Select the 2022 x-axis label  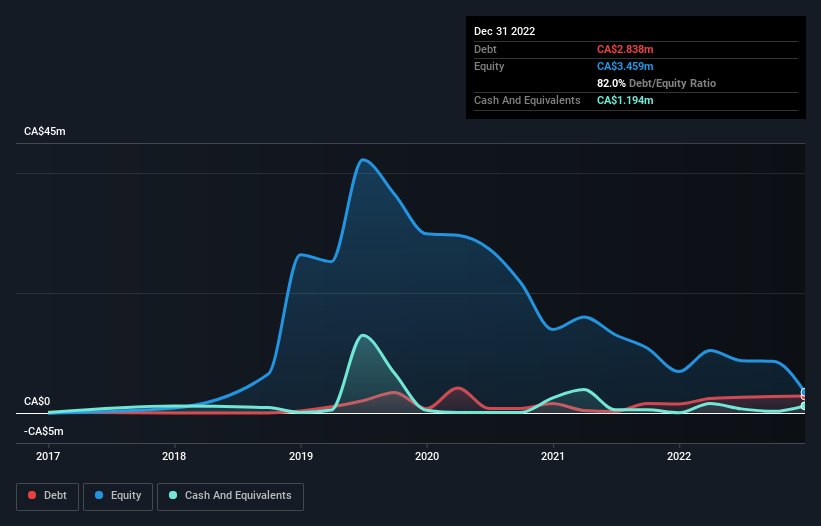679,456
